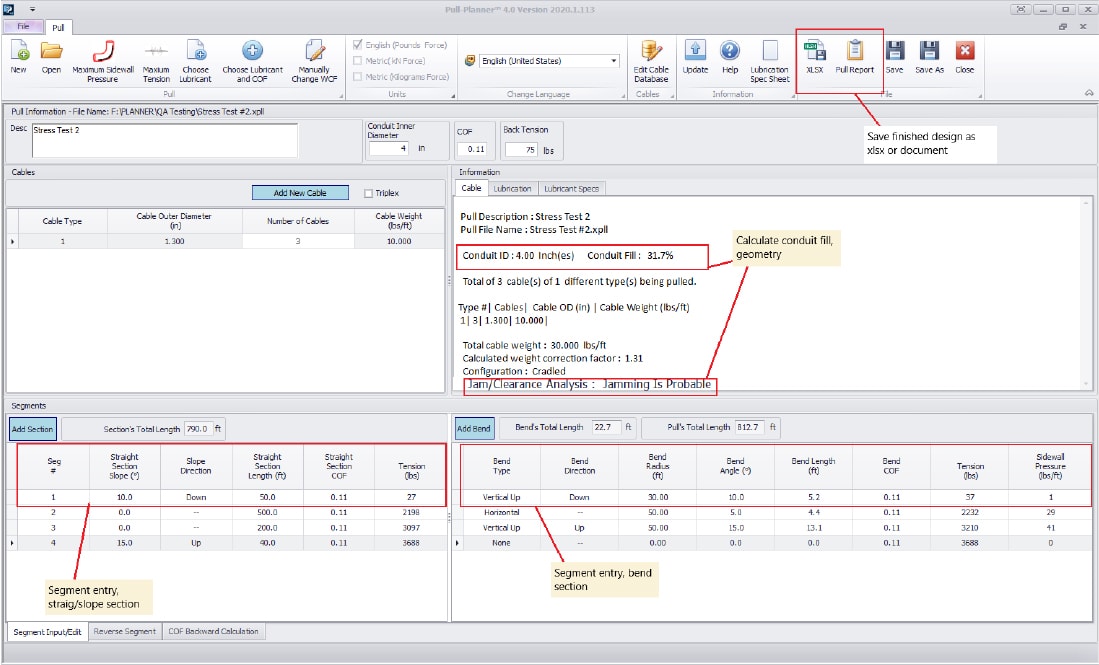Click Choose Lubricant and COF icon
This screenshot has width=1099, height=665.
(252, 61)
